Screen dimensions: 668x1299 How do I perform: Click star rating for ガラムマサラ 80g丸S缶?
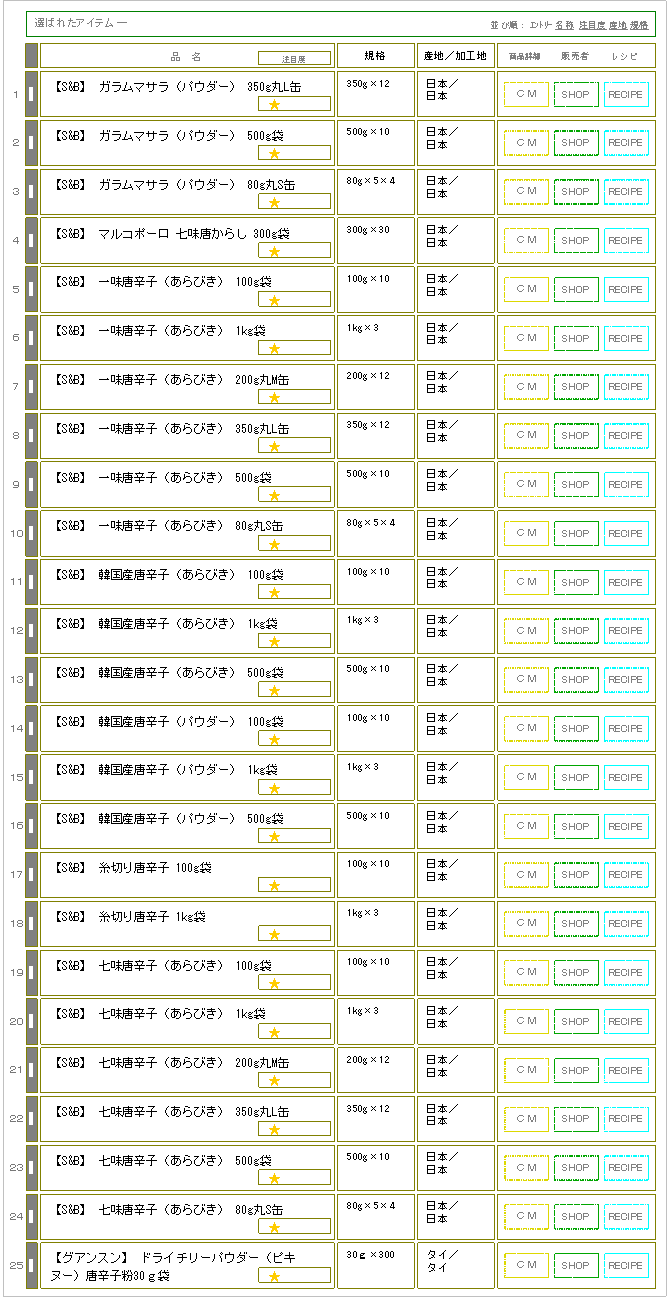click(x=274, y=202)
